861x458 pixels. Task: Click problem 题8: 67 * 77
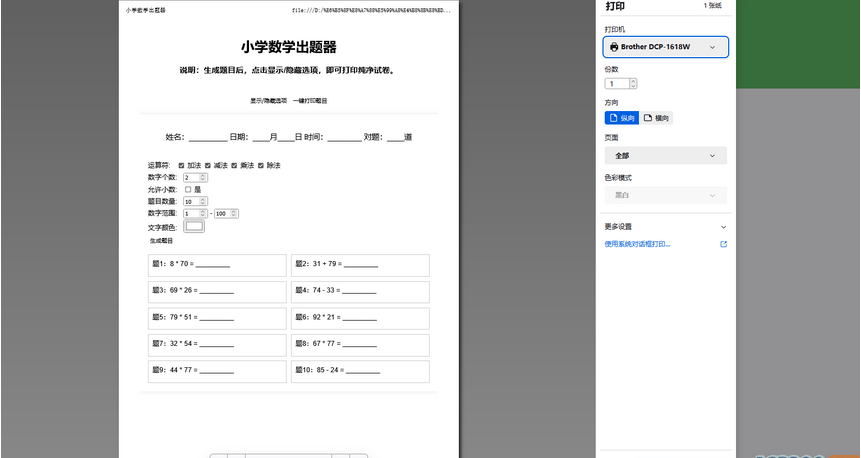360,345
